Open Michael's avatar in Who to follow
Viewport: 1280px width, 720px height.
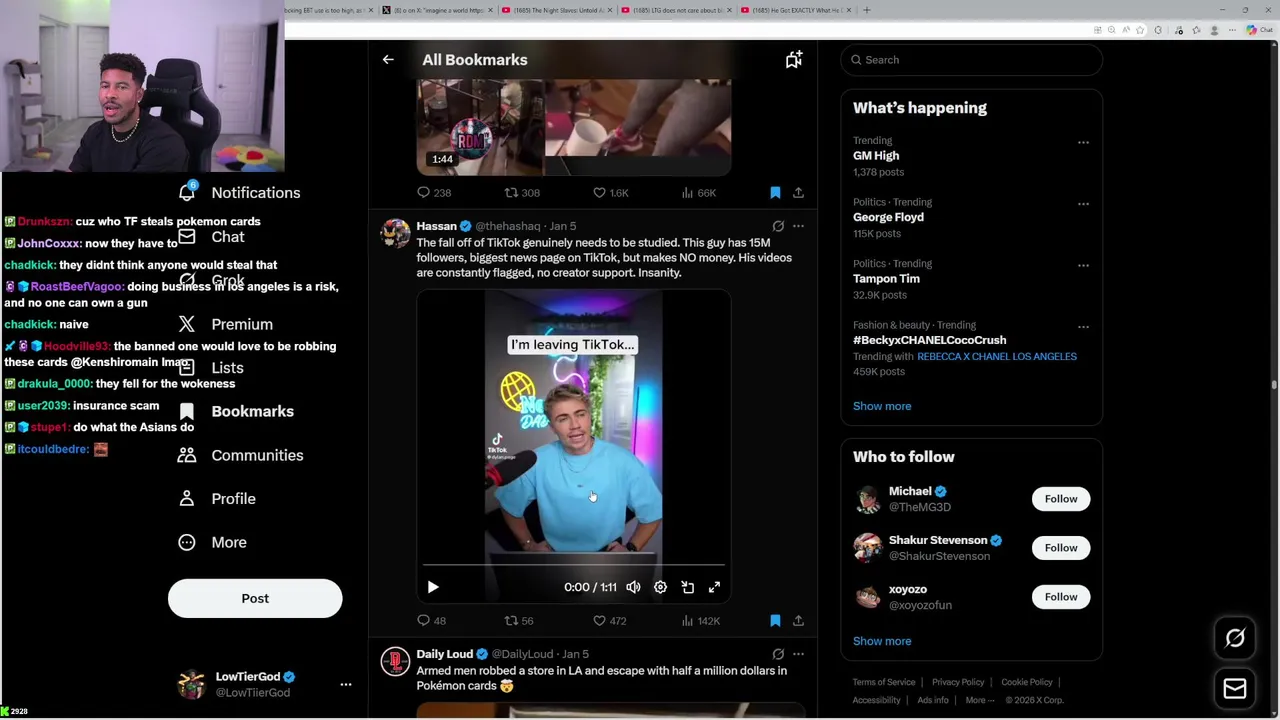(x=868, y=499)
